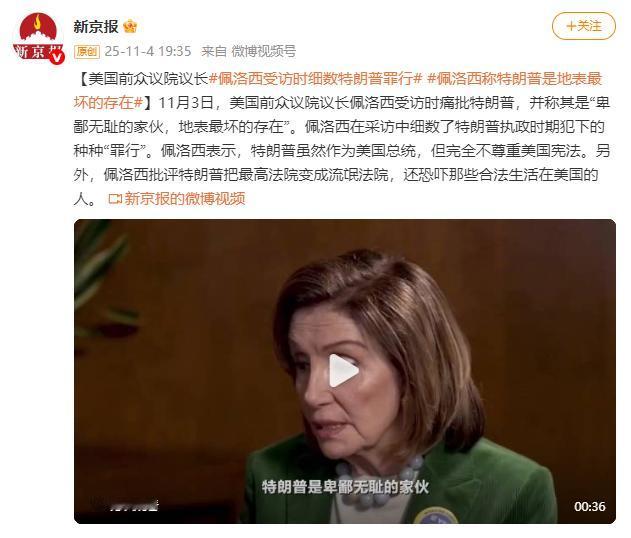
Task: Click the gold crown membership icon
Action: 130,27
